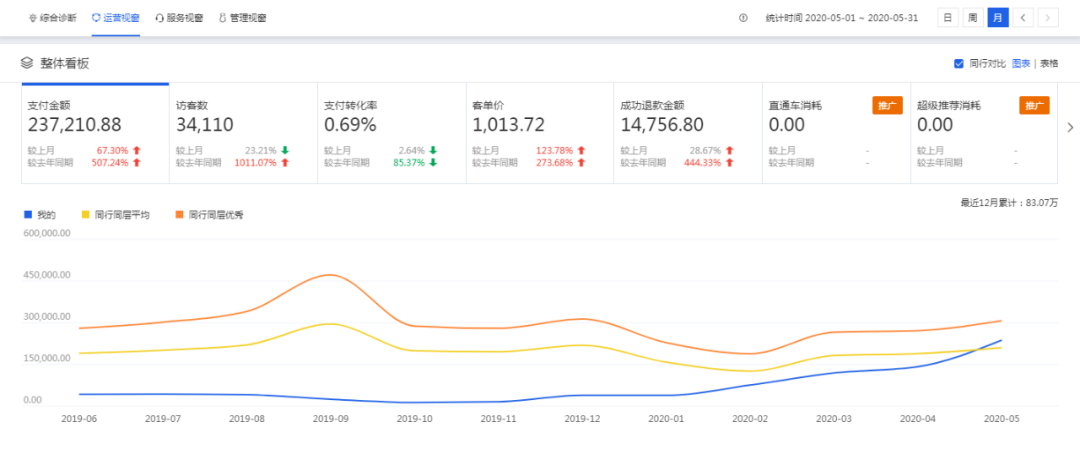Image resolution: width=1080 pixels, height=449 pixels.
Task: Click the 14,756.80 refund value
Action: click(x=662, y=125)
